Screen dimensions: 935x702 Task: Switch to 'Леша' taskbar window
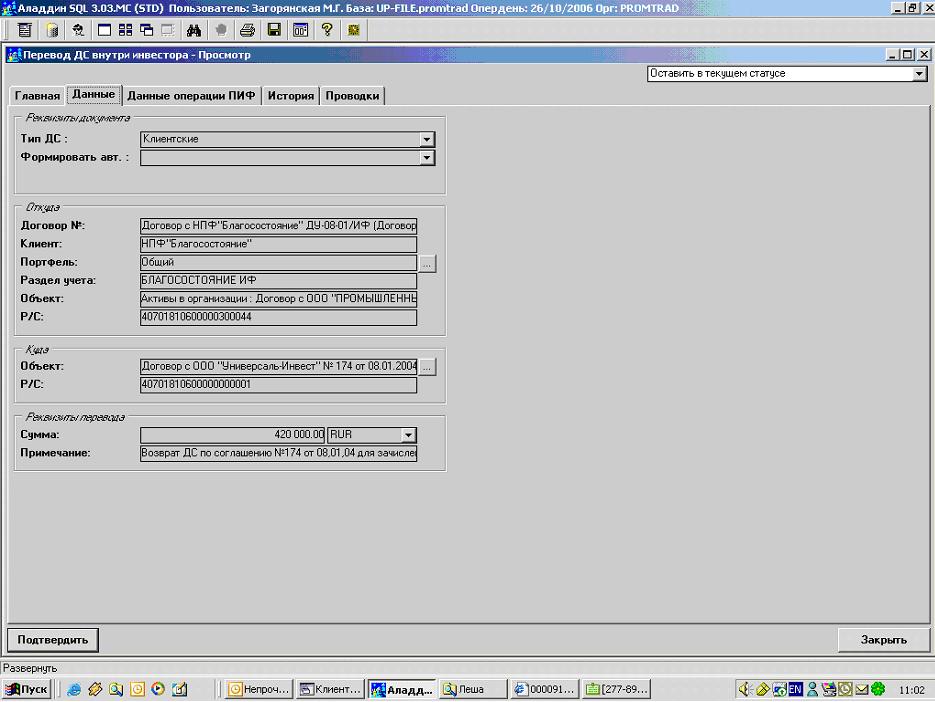point(473,689)
